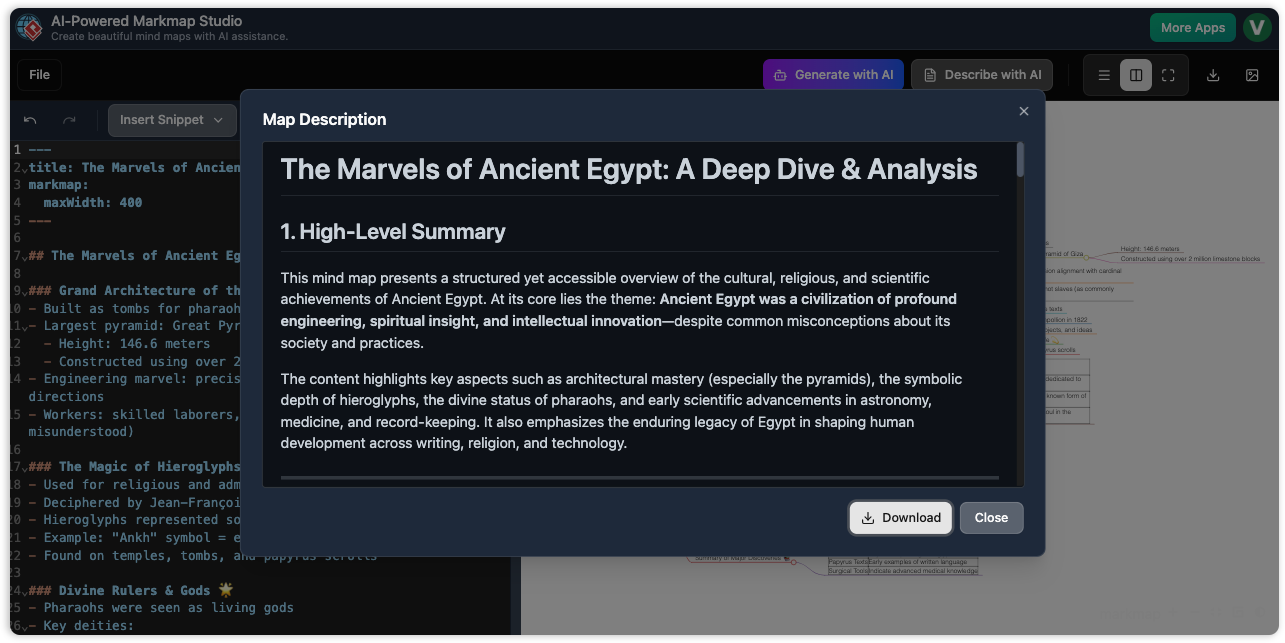
Task: Click the dialog's vertical scrollbar thumb
Action: click(x=1019, y=160)
